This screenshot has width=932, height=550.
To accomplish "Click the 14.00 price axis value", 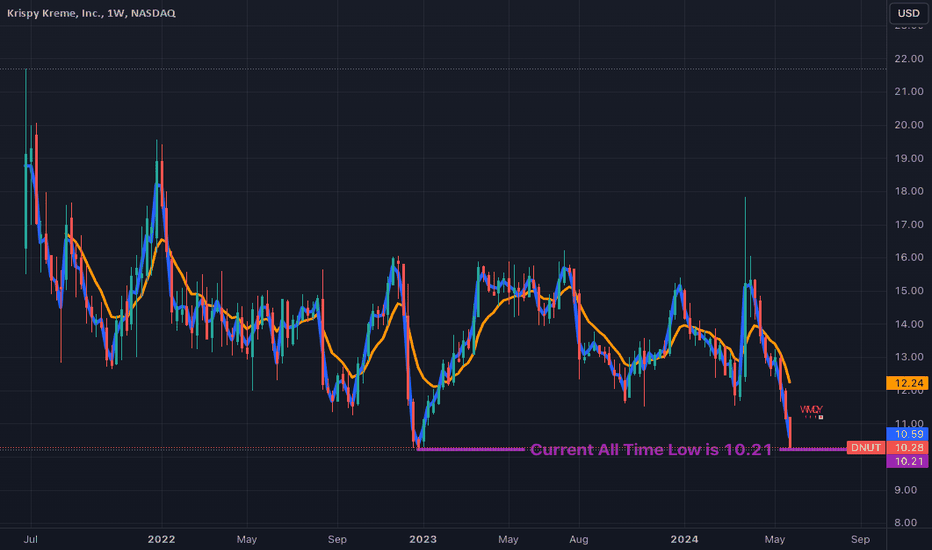I will pyautogui.click(x=909, y=324).
